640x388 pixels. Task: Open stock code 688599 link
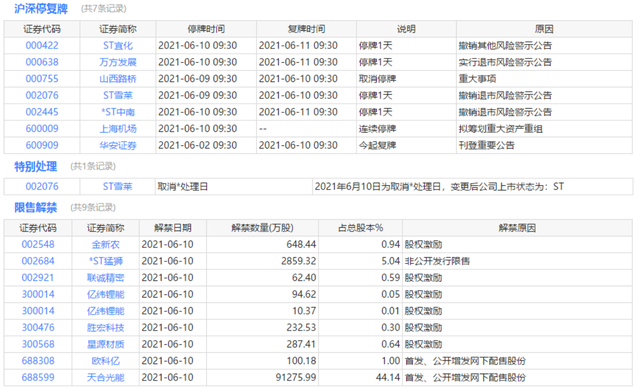pyautogui.click(x=38, y=377)
